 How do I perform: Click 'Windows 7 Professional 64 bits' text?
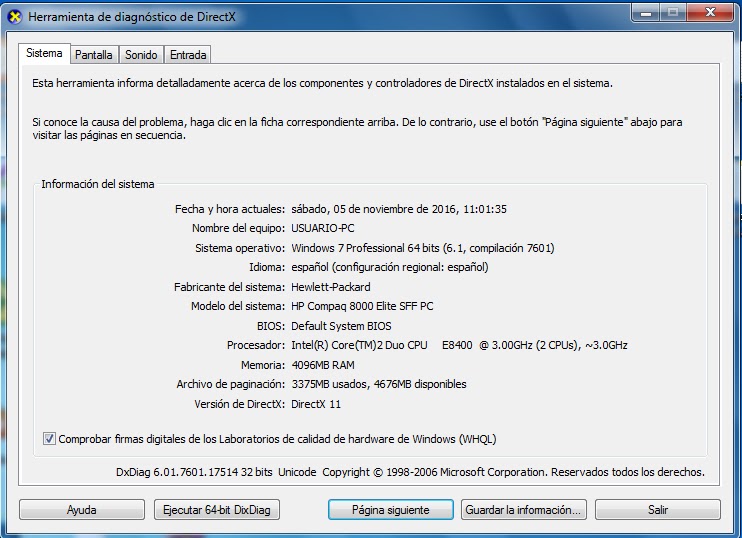click(x=365, y=248)
